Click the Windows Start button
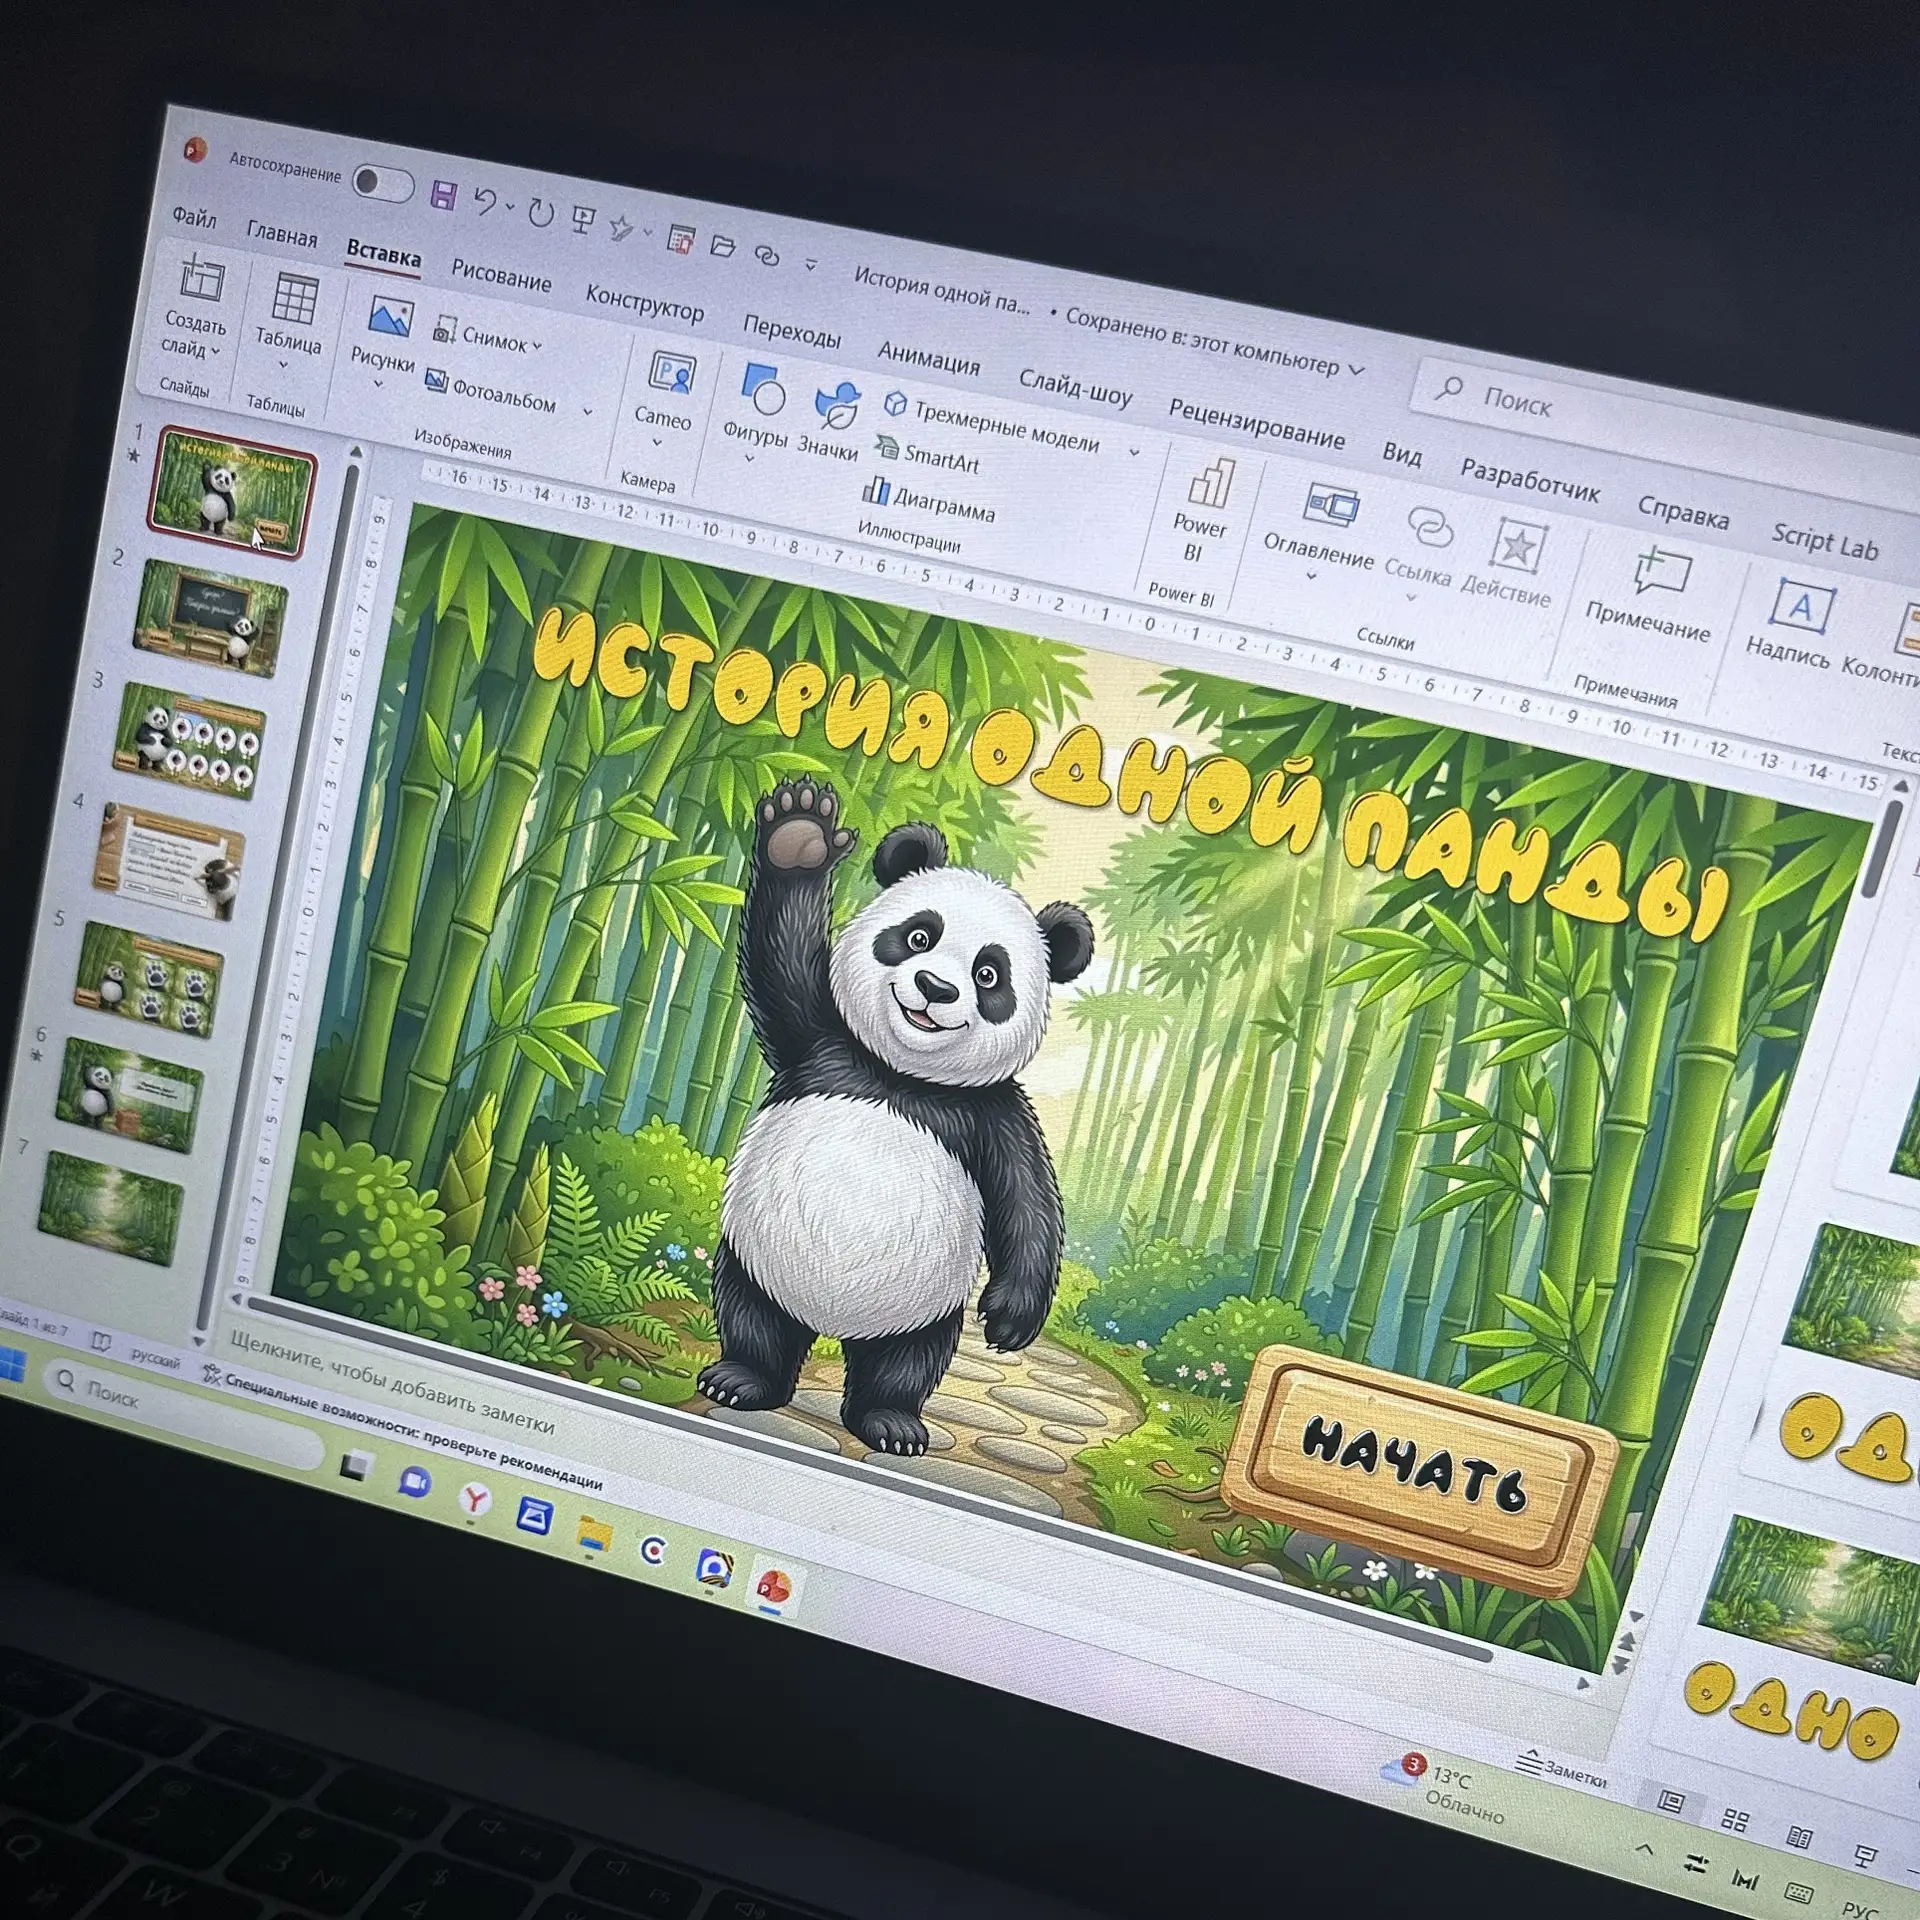This screenshot has height=1920, width=1920. [10, 1365]
